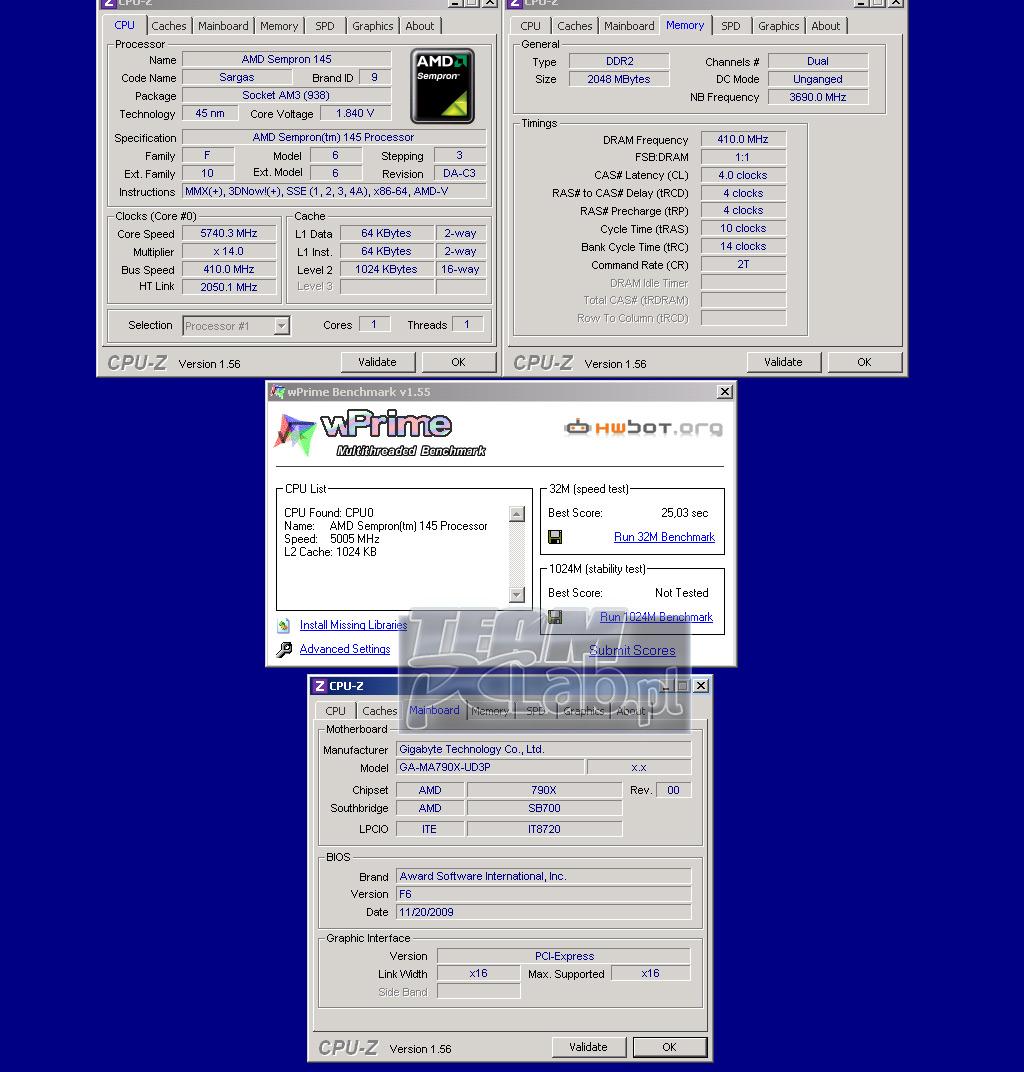Click the wPrime title bar app icon
1024x1072 pixels.
click(278, 392)
